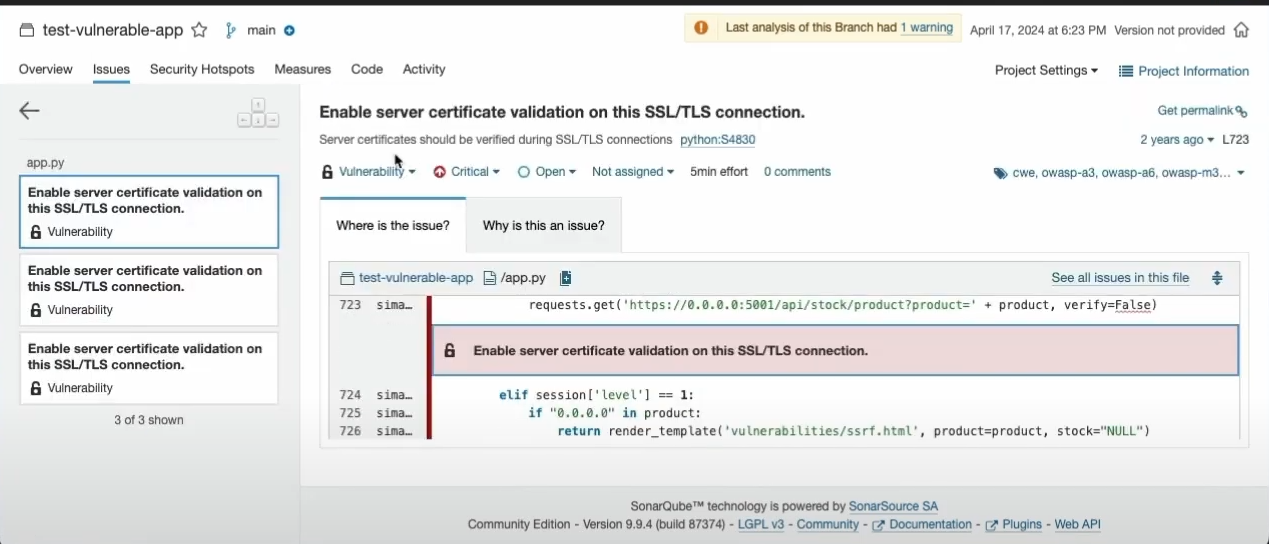Image resolution: width=1269 pixels, height=544 pixels.
Task: Click the SonarSource SA footer link
Action: pos(893,506)
